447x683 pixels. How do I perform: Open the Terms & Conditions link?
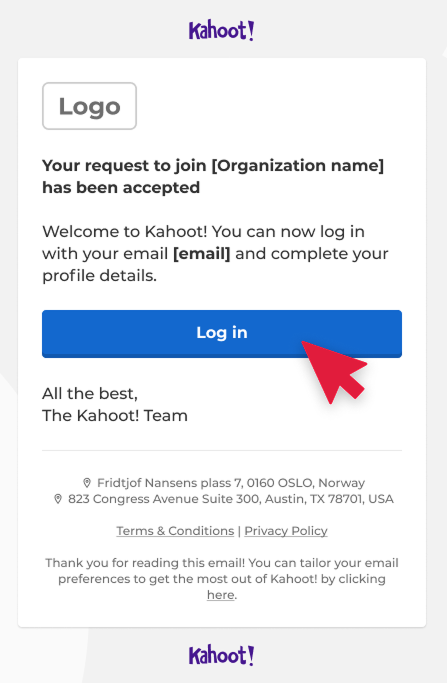pyautogui.click(x=175, y=531)
